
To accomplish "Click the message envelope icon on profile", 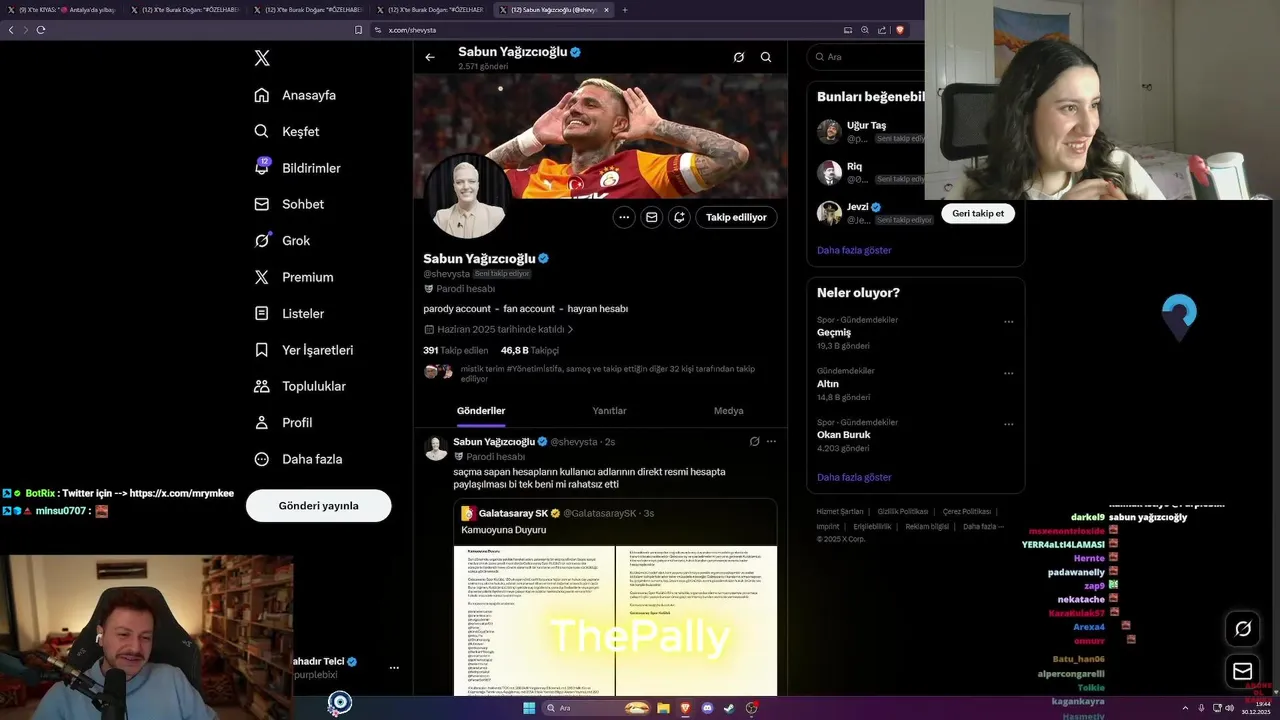I will click(x=652, y=217).
